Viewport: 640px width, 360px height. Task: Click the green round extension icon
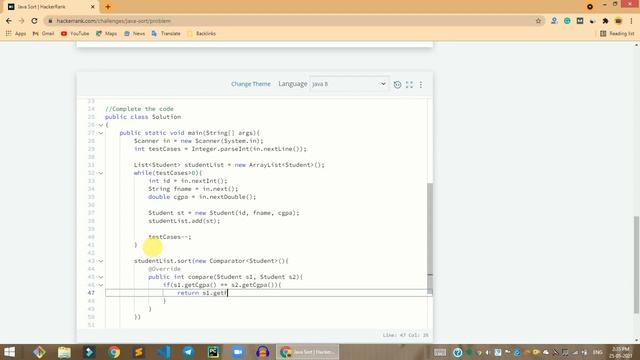pyautogui.click(x=567, y=21)
